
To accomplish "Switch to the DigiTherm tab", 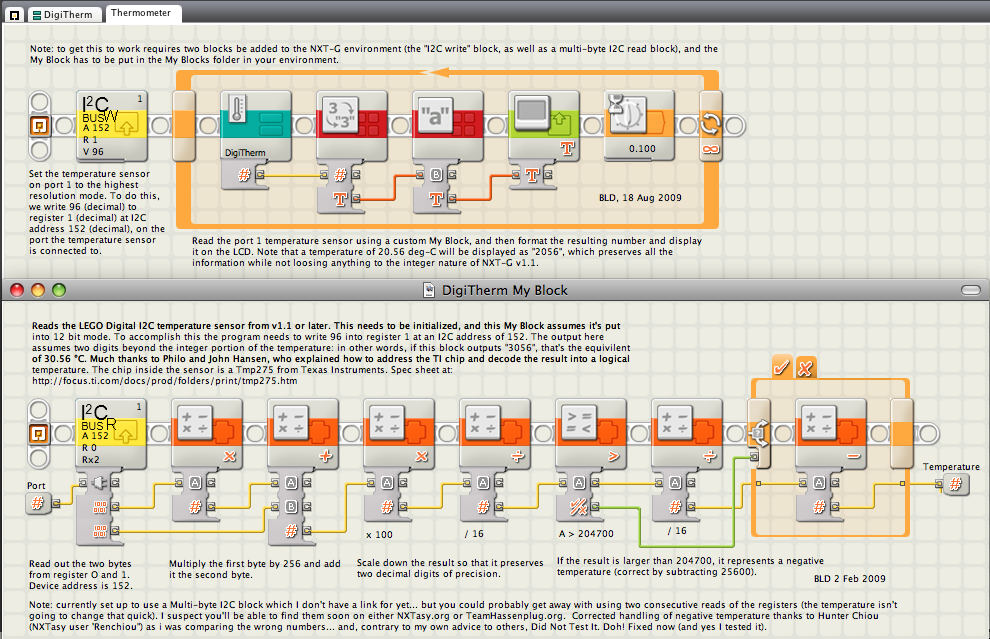I will coord(63,14).
